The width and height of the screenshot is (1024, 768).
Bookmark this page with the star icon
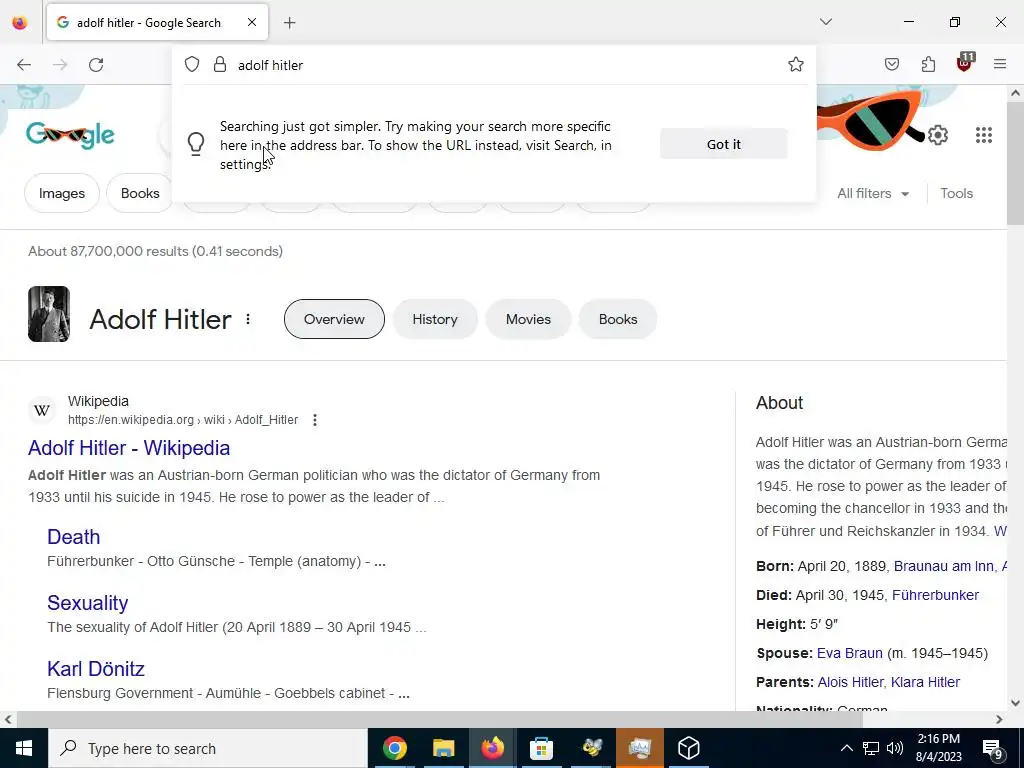795,64
